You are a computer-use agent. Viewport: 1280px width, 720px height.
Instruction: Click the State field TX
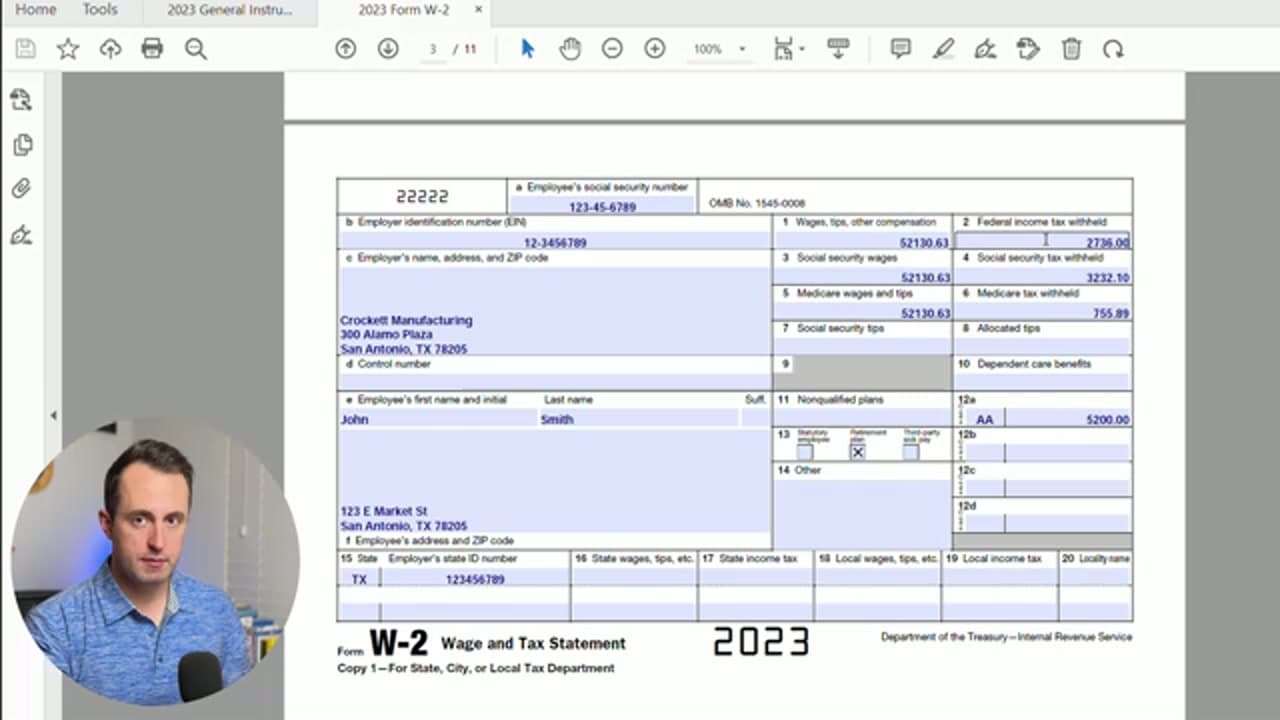click(359, 579)
